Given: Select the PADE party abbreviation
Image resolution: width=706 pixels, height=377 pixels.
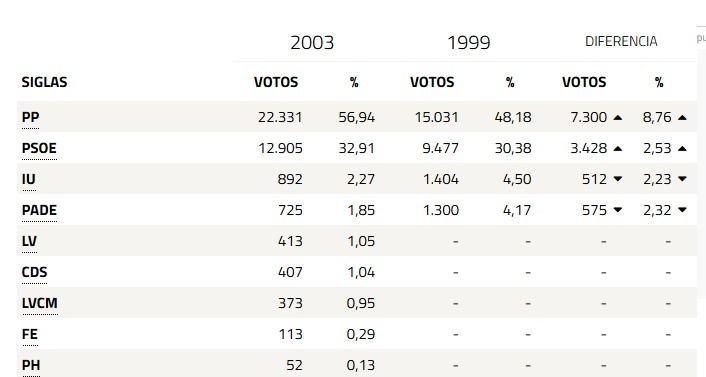Looking at the screenshot, I should (x=40, y=210).
